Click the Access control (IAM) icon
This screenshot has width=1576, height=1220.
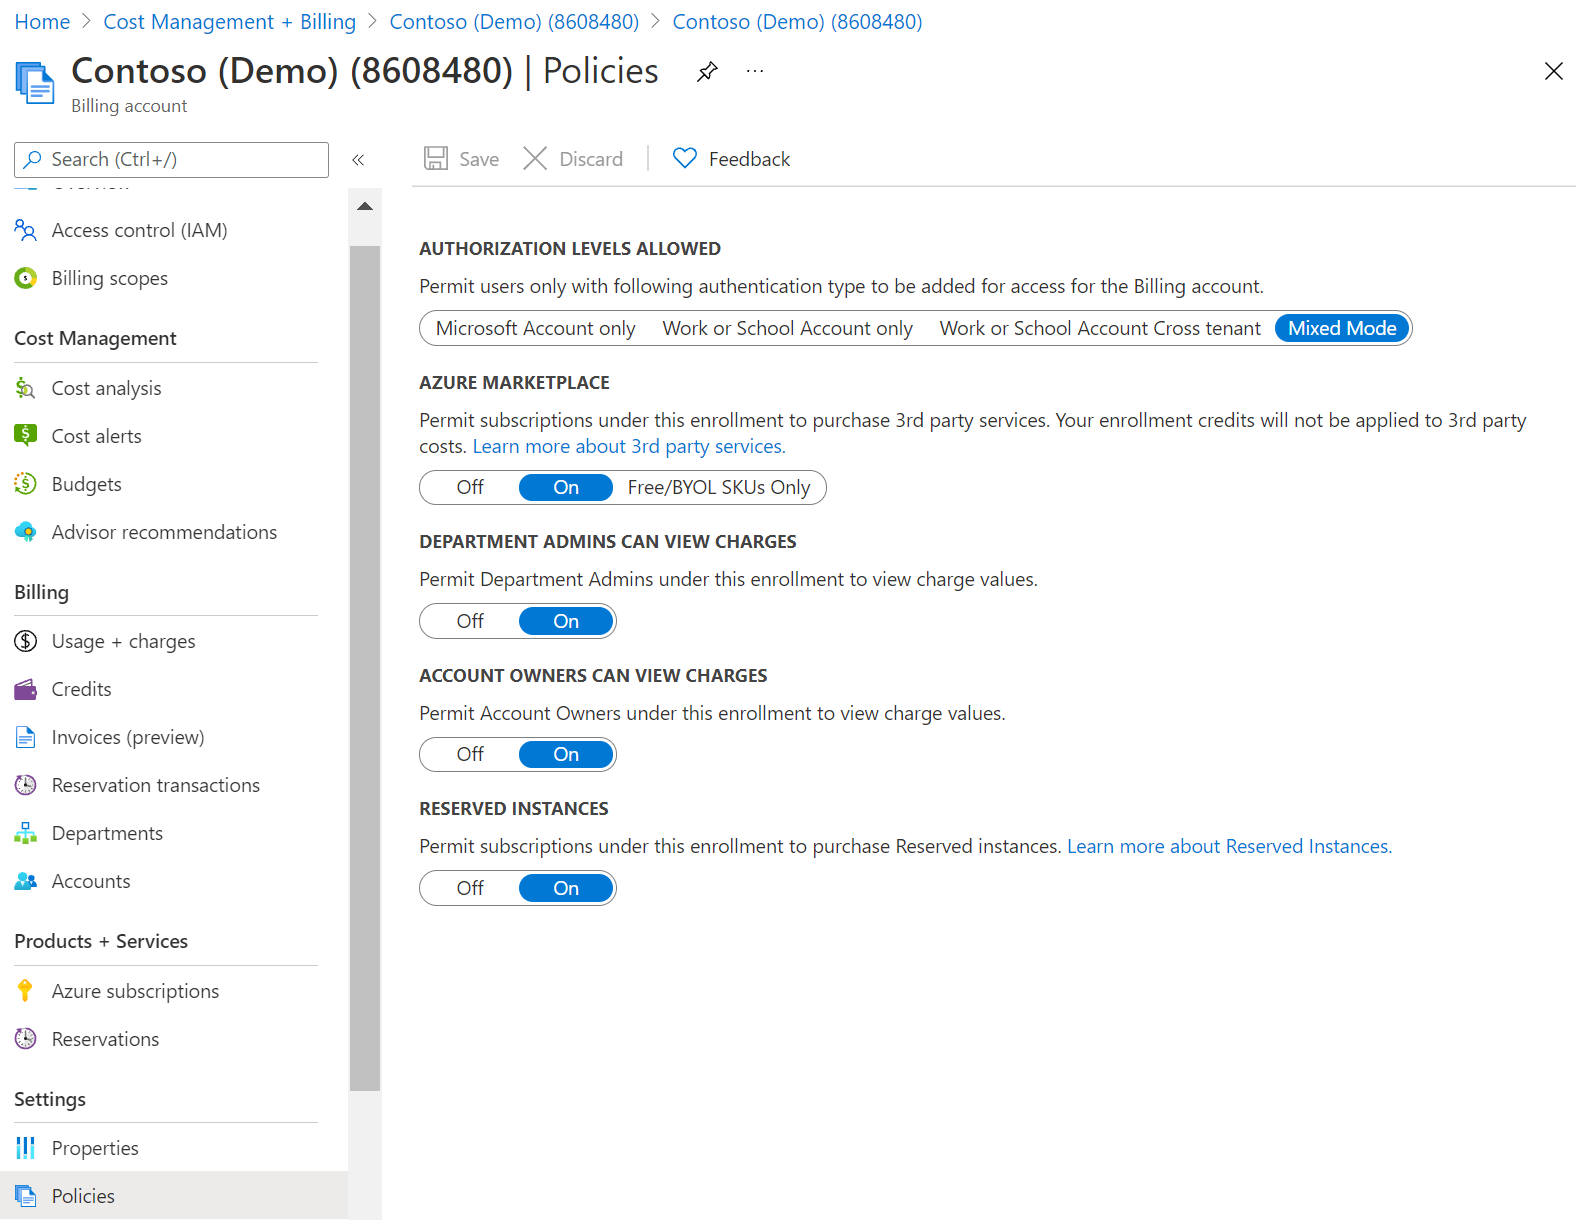click(26, 230)
